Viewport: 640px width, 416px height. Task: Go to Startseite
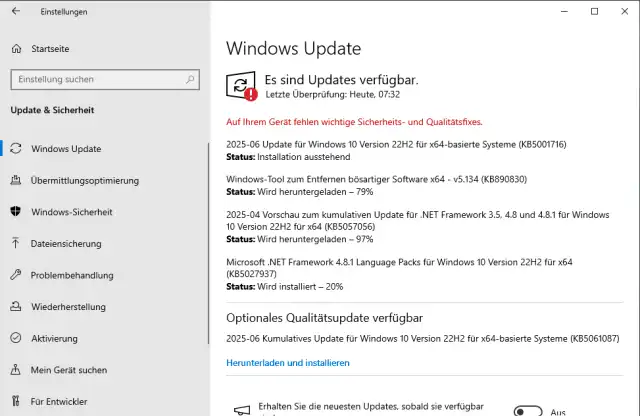tap(50, 49)
